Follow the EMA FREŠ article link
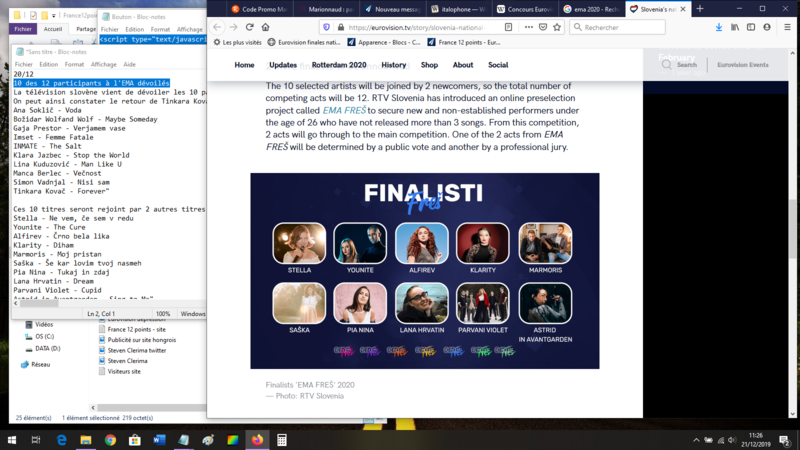Image resolution: width=800 pixels, height=450 pixels. [344, 110]
